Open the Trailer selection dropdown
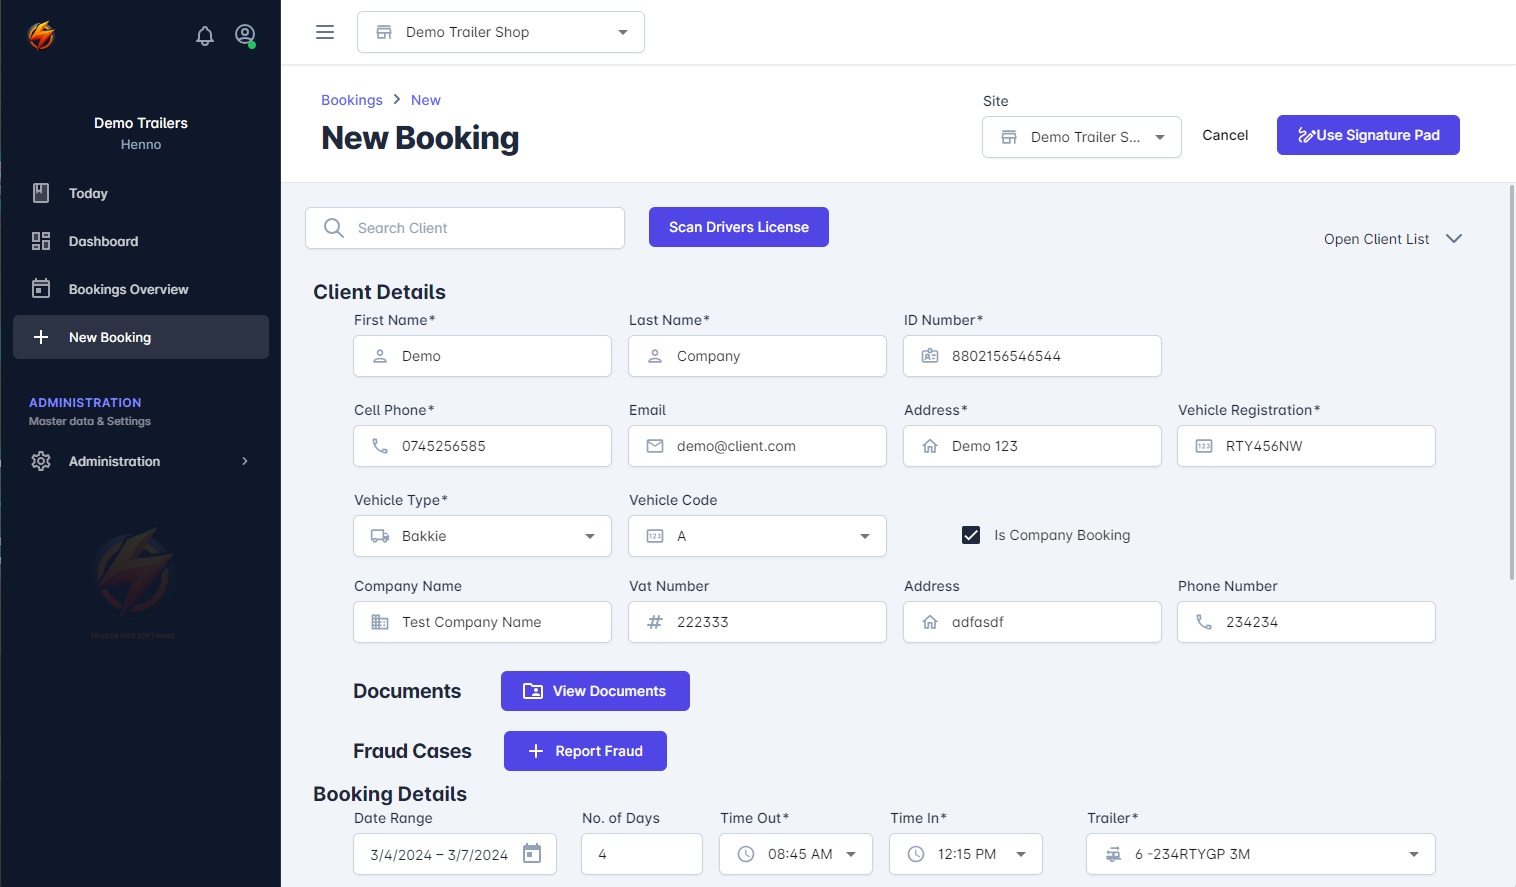Screen dimensions: 1516x887 click(x=1413, y=854)
